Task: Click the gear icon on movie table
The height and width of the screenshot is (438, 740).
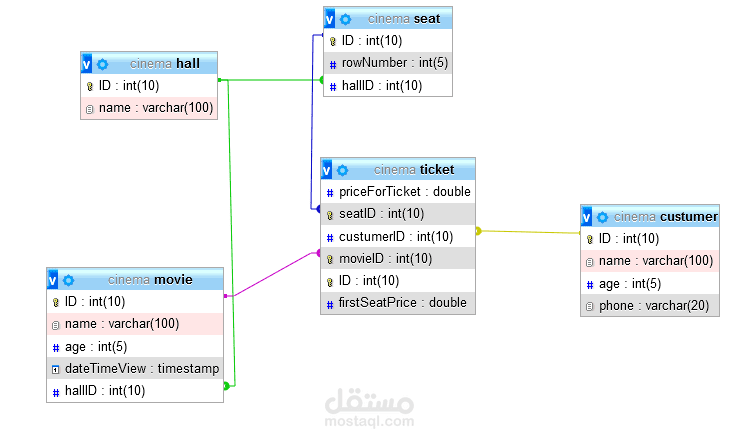Action: 68,280
